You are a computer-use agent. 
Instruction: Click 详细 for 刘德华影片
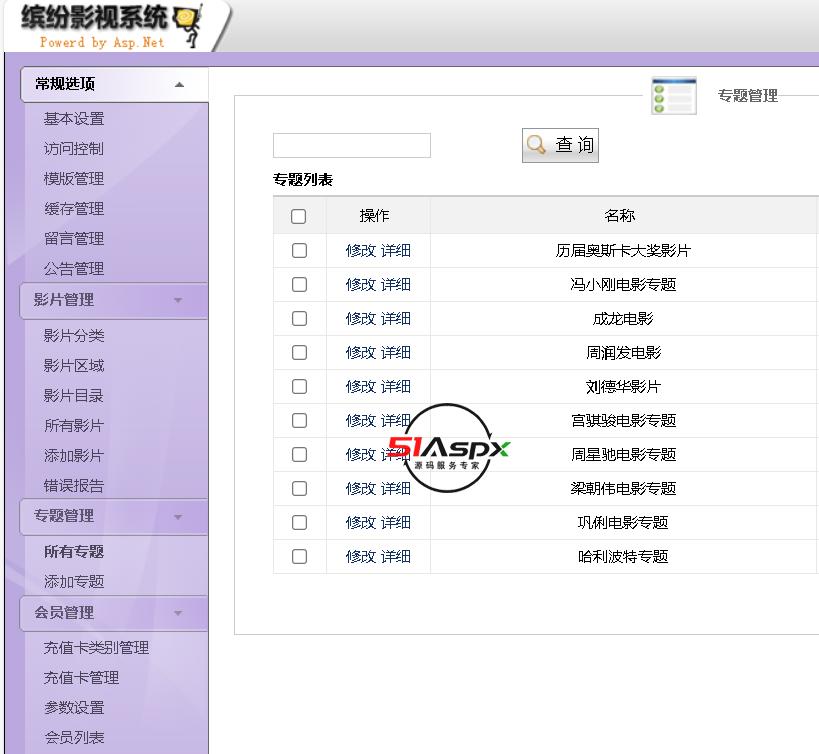396,386
